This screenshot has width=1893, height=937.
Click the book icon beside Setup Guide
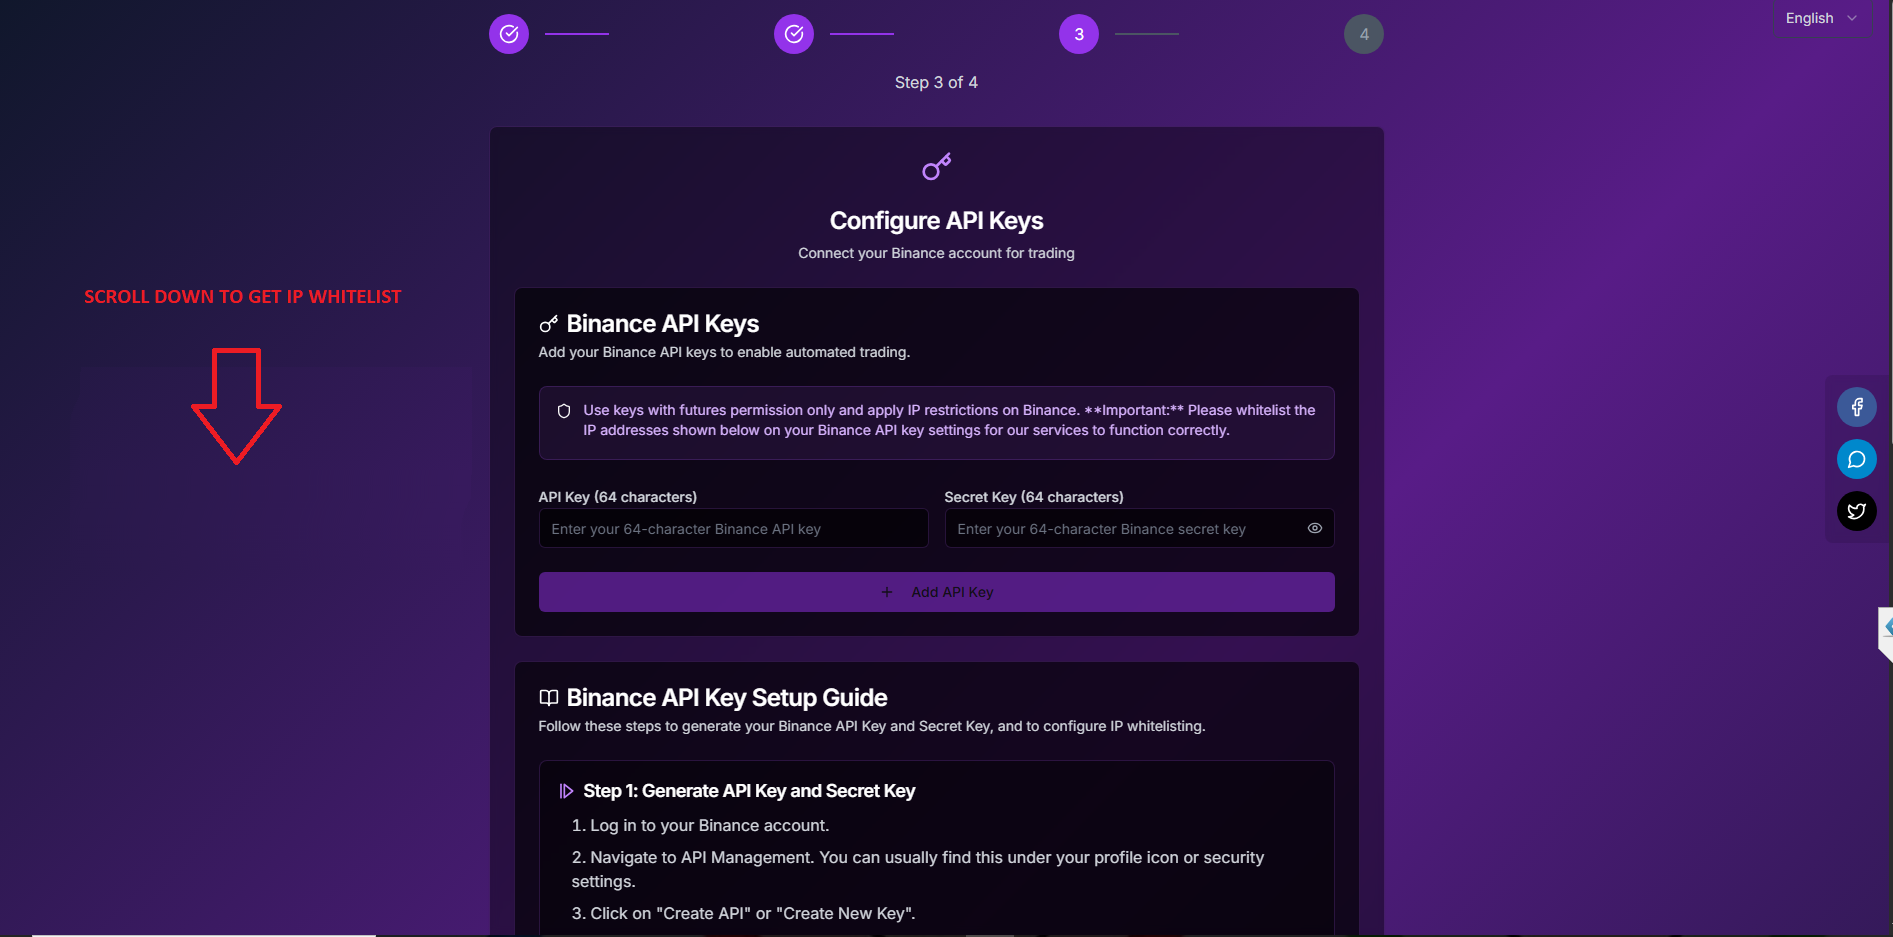549,698
